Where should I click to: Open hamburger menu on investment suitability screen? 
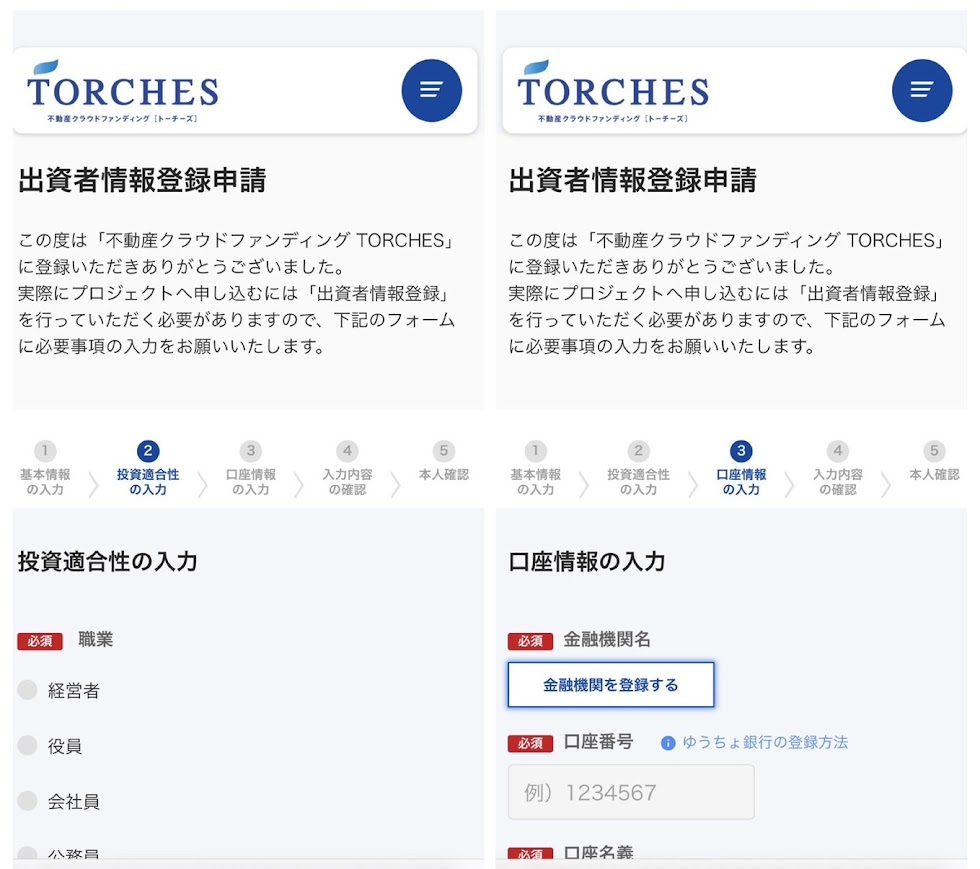[431, 90]
